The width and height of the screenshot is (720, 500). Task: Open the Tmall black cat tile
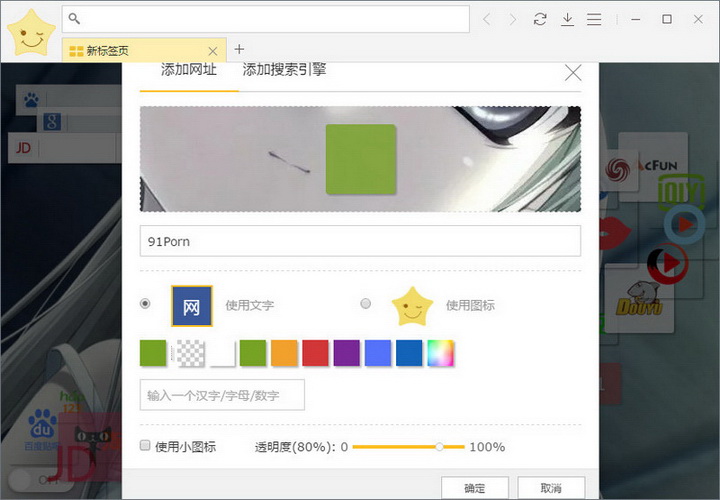pos(93,442)
